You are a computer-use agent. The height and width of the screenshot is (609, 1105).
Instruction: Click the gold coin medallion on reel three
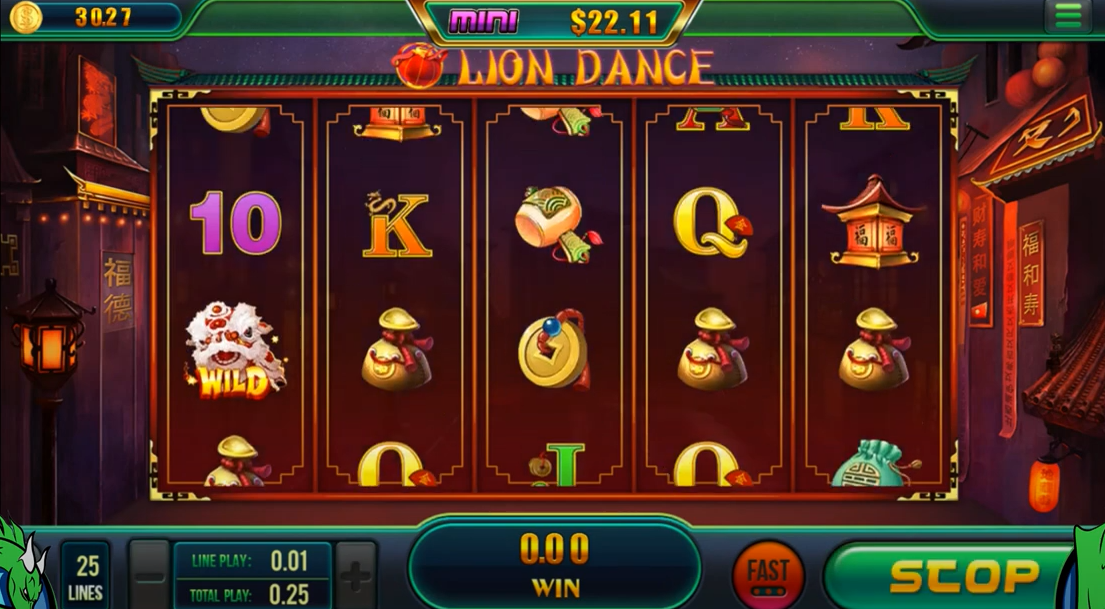[555, 351]
